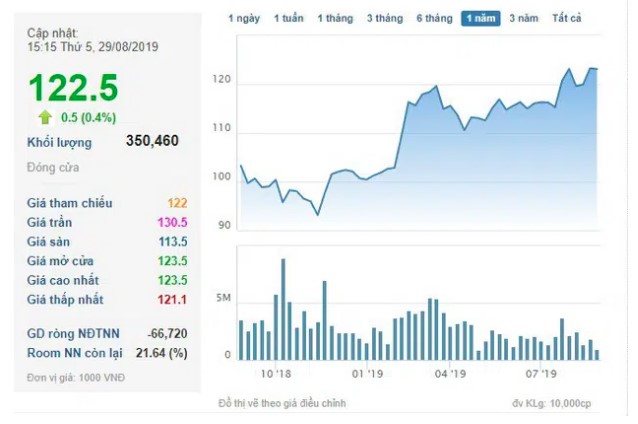
Task: Click the green up arrow icon
Action: click(46, 116)
